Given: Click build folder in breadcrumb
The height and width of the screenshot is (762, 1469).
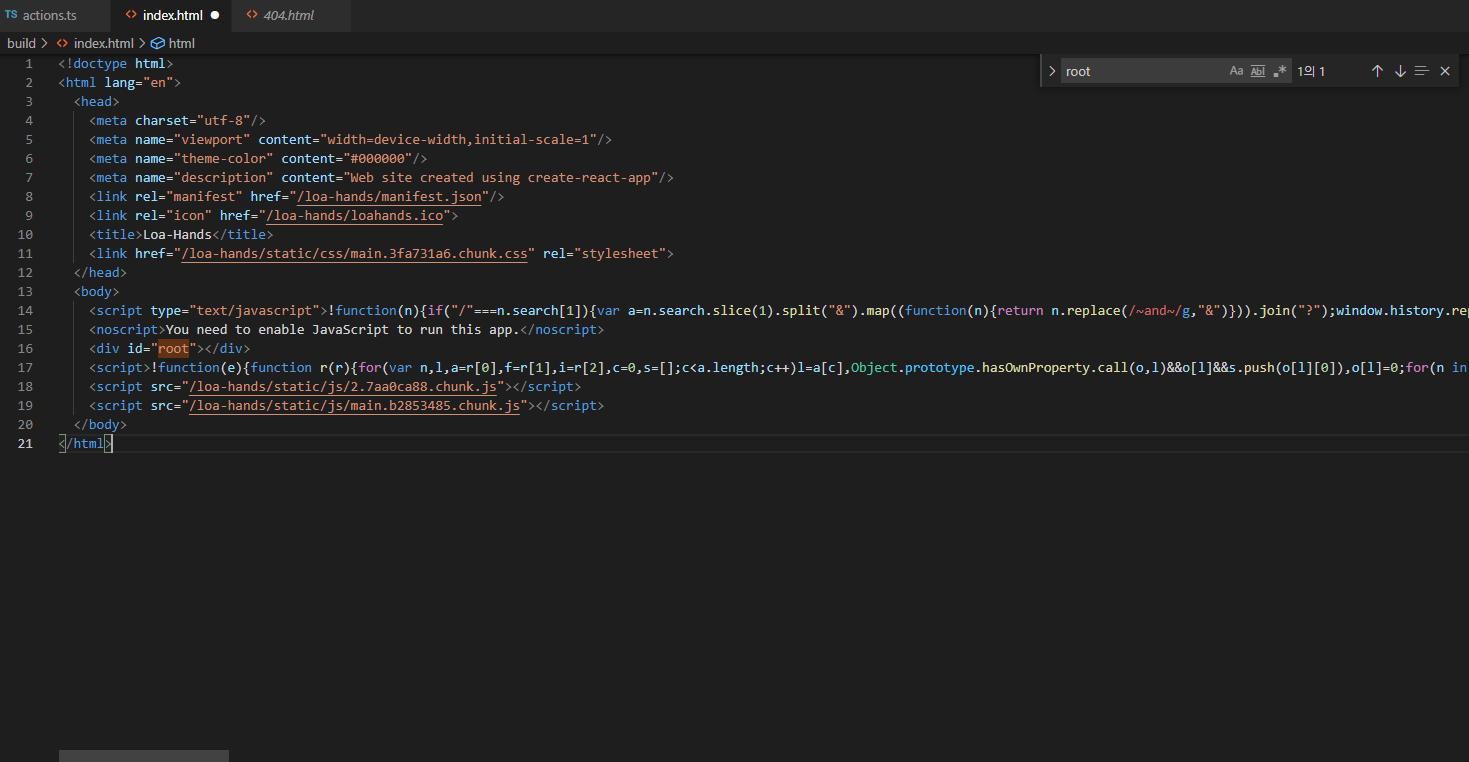Looking at the screenshot, I should (x=21, y=43).
